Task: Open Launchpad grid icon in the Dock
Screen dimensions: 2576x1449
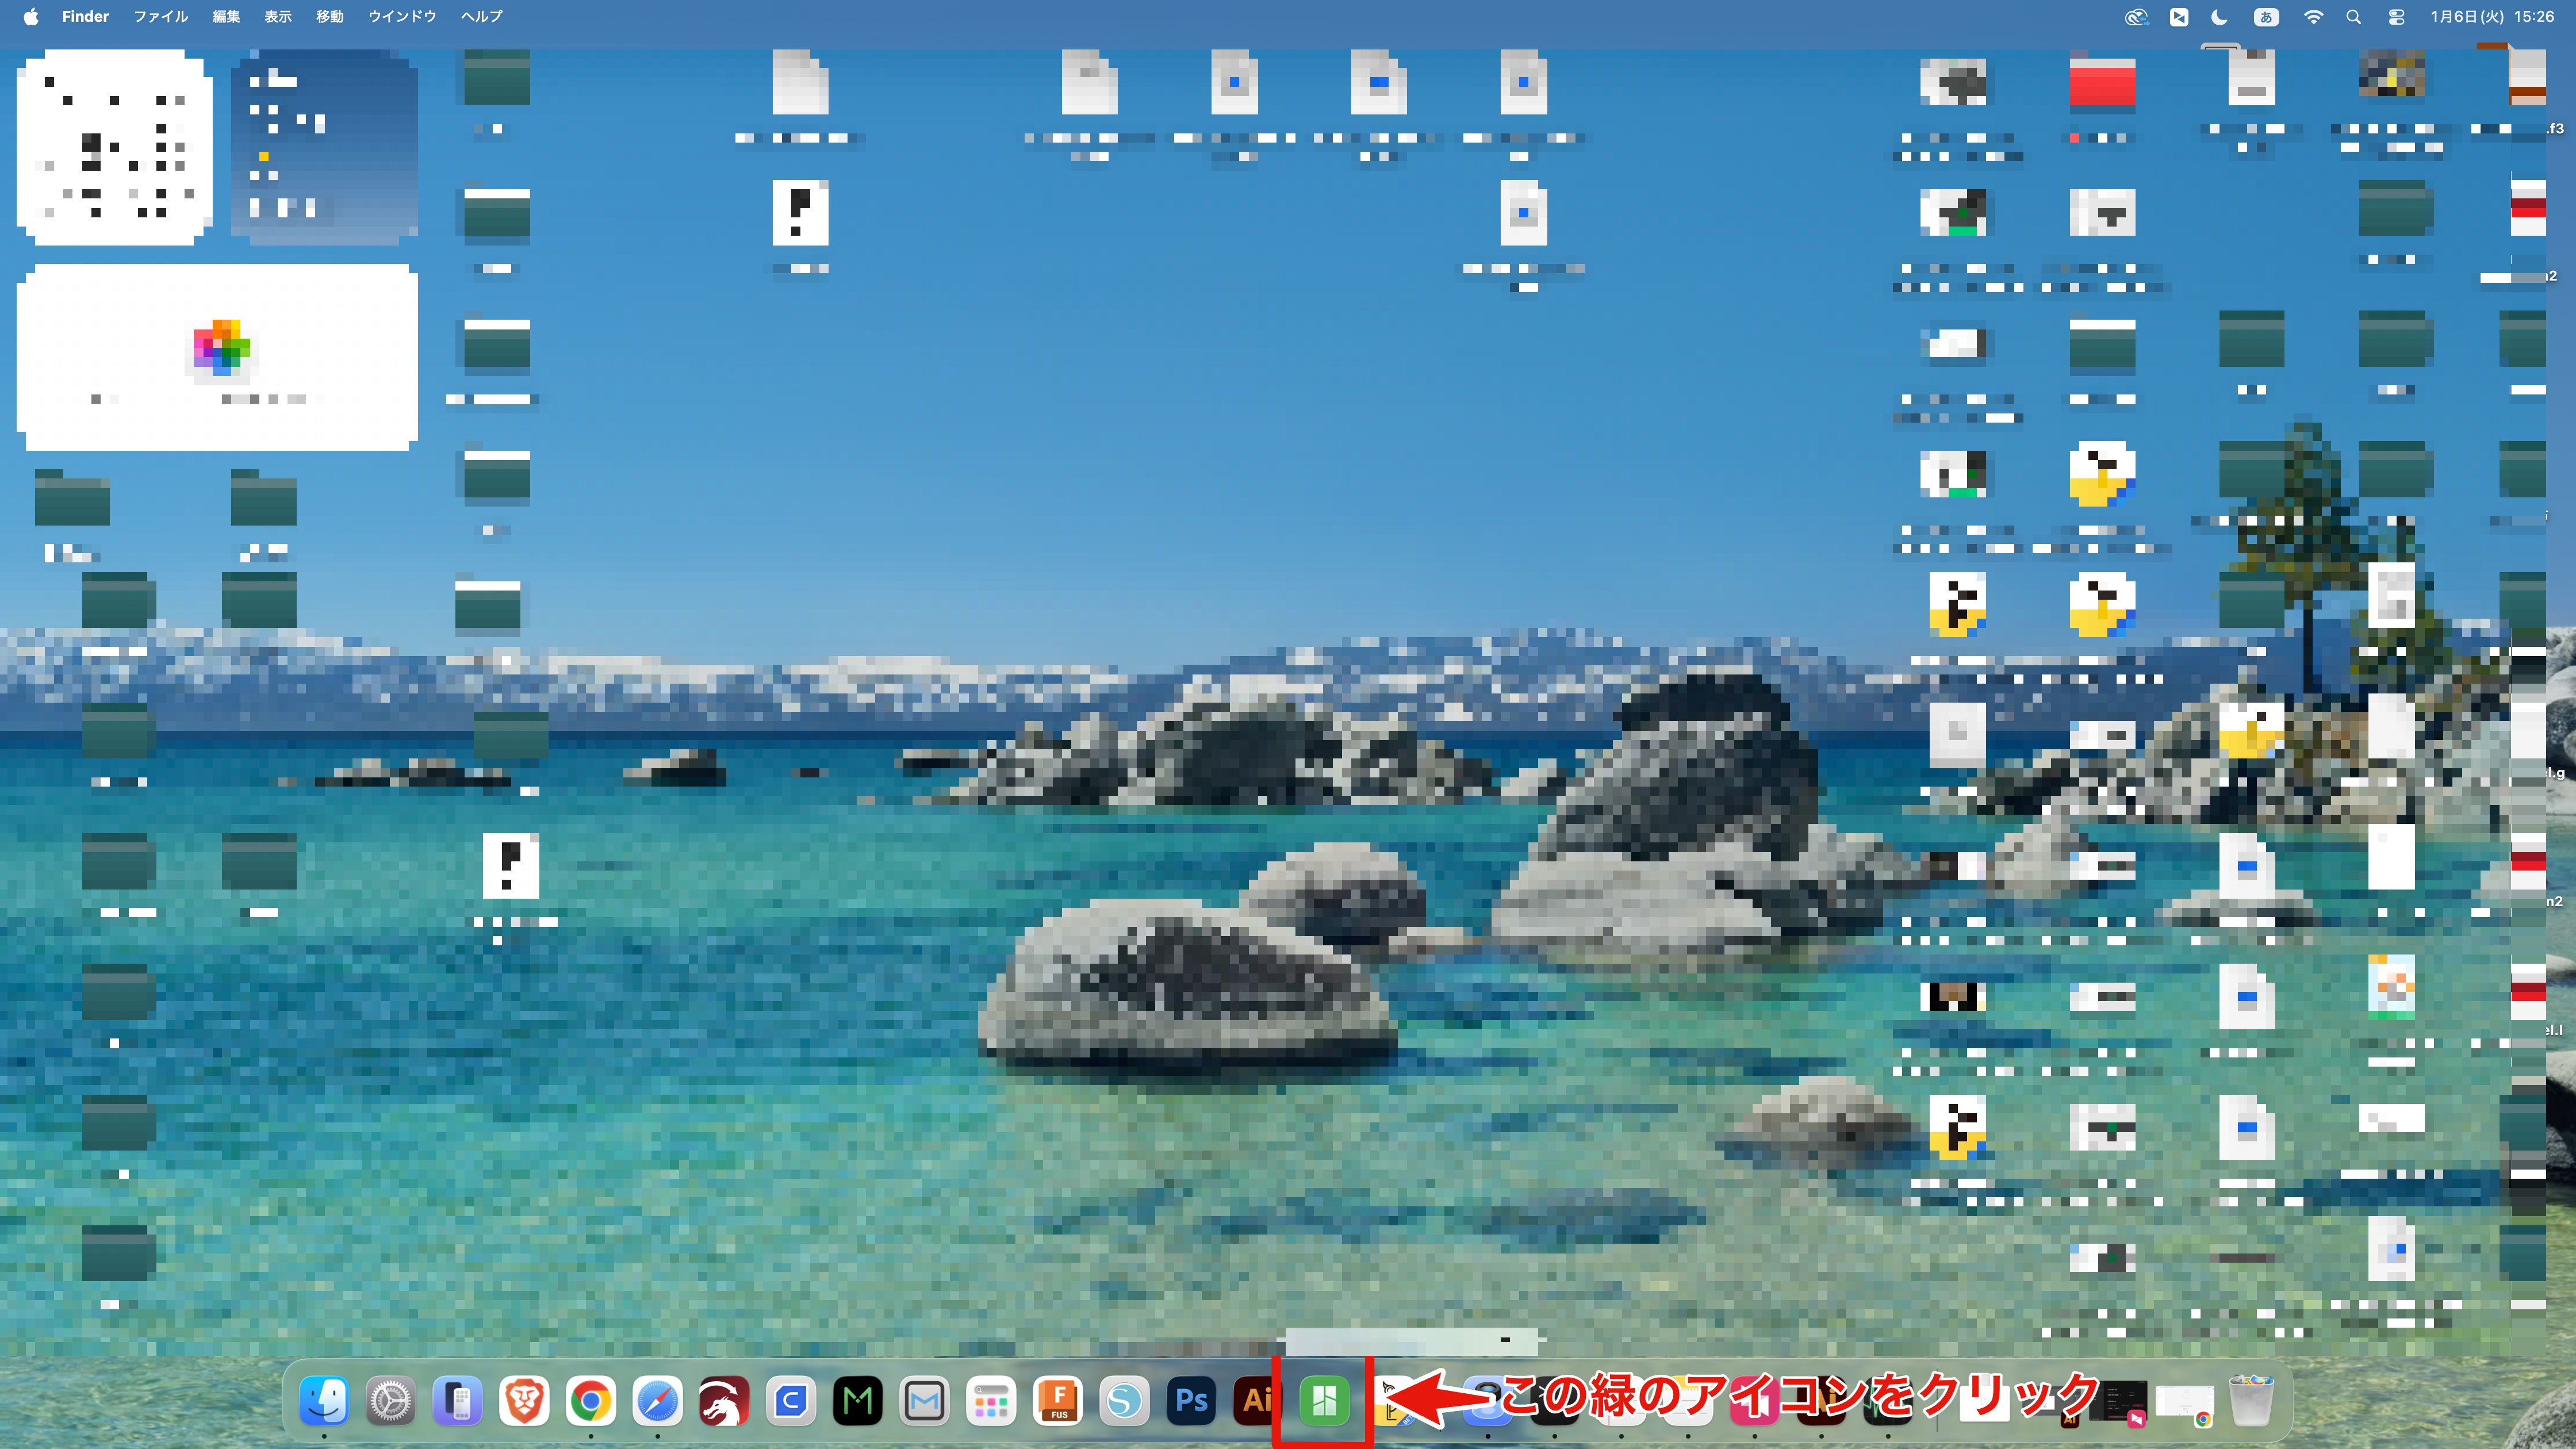Action: (990, 1401)
